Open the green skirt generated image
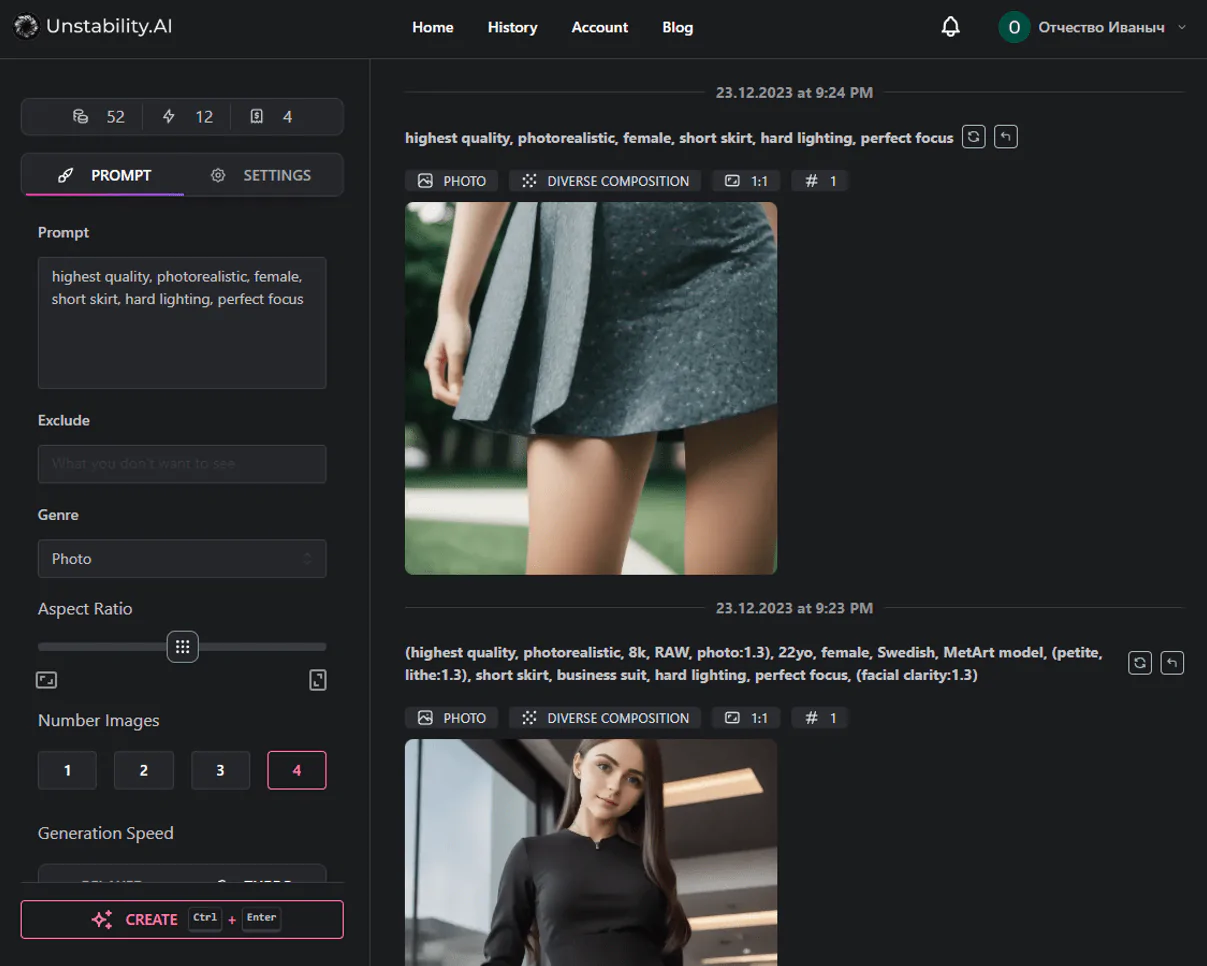1207x966 pixels. [x=591, y=388]
